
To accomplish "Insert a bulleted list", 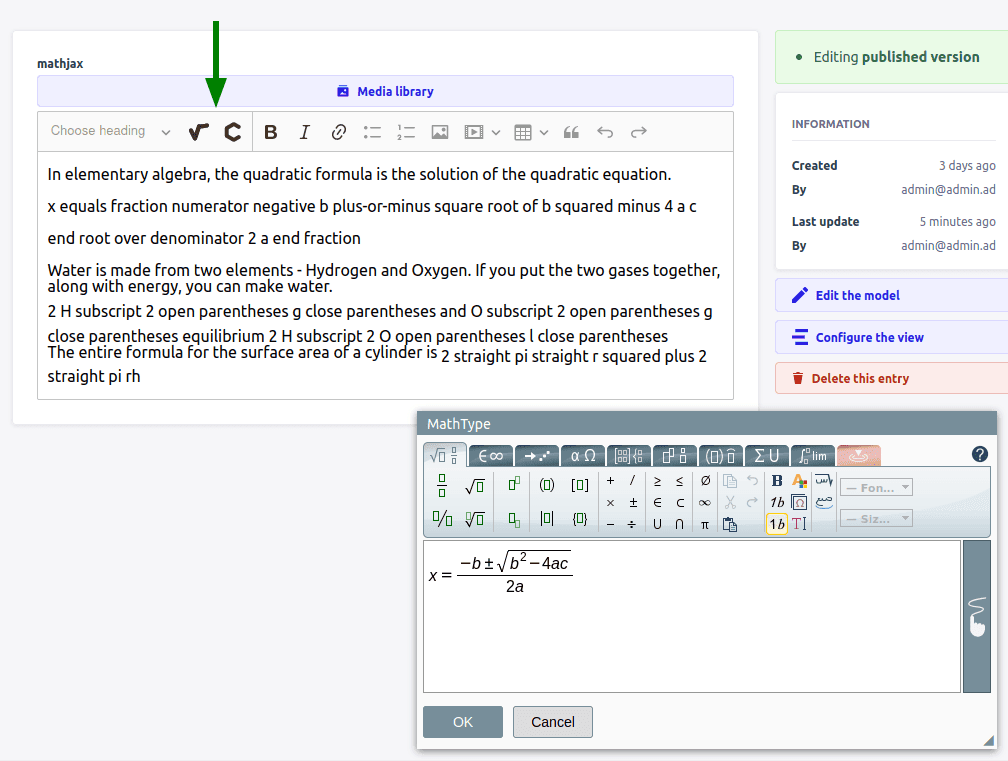I will click(372, 132).
